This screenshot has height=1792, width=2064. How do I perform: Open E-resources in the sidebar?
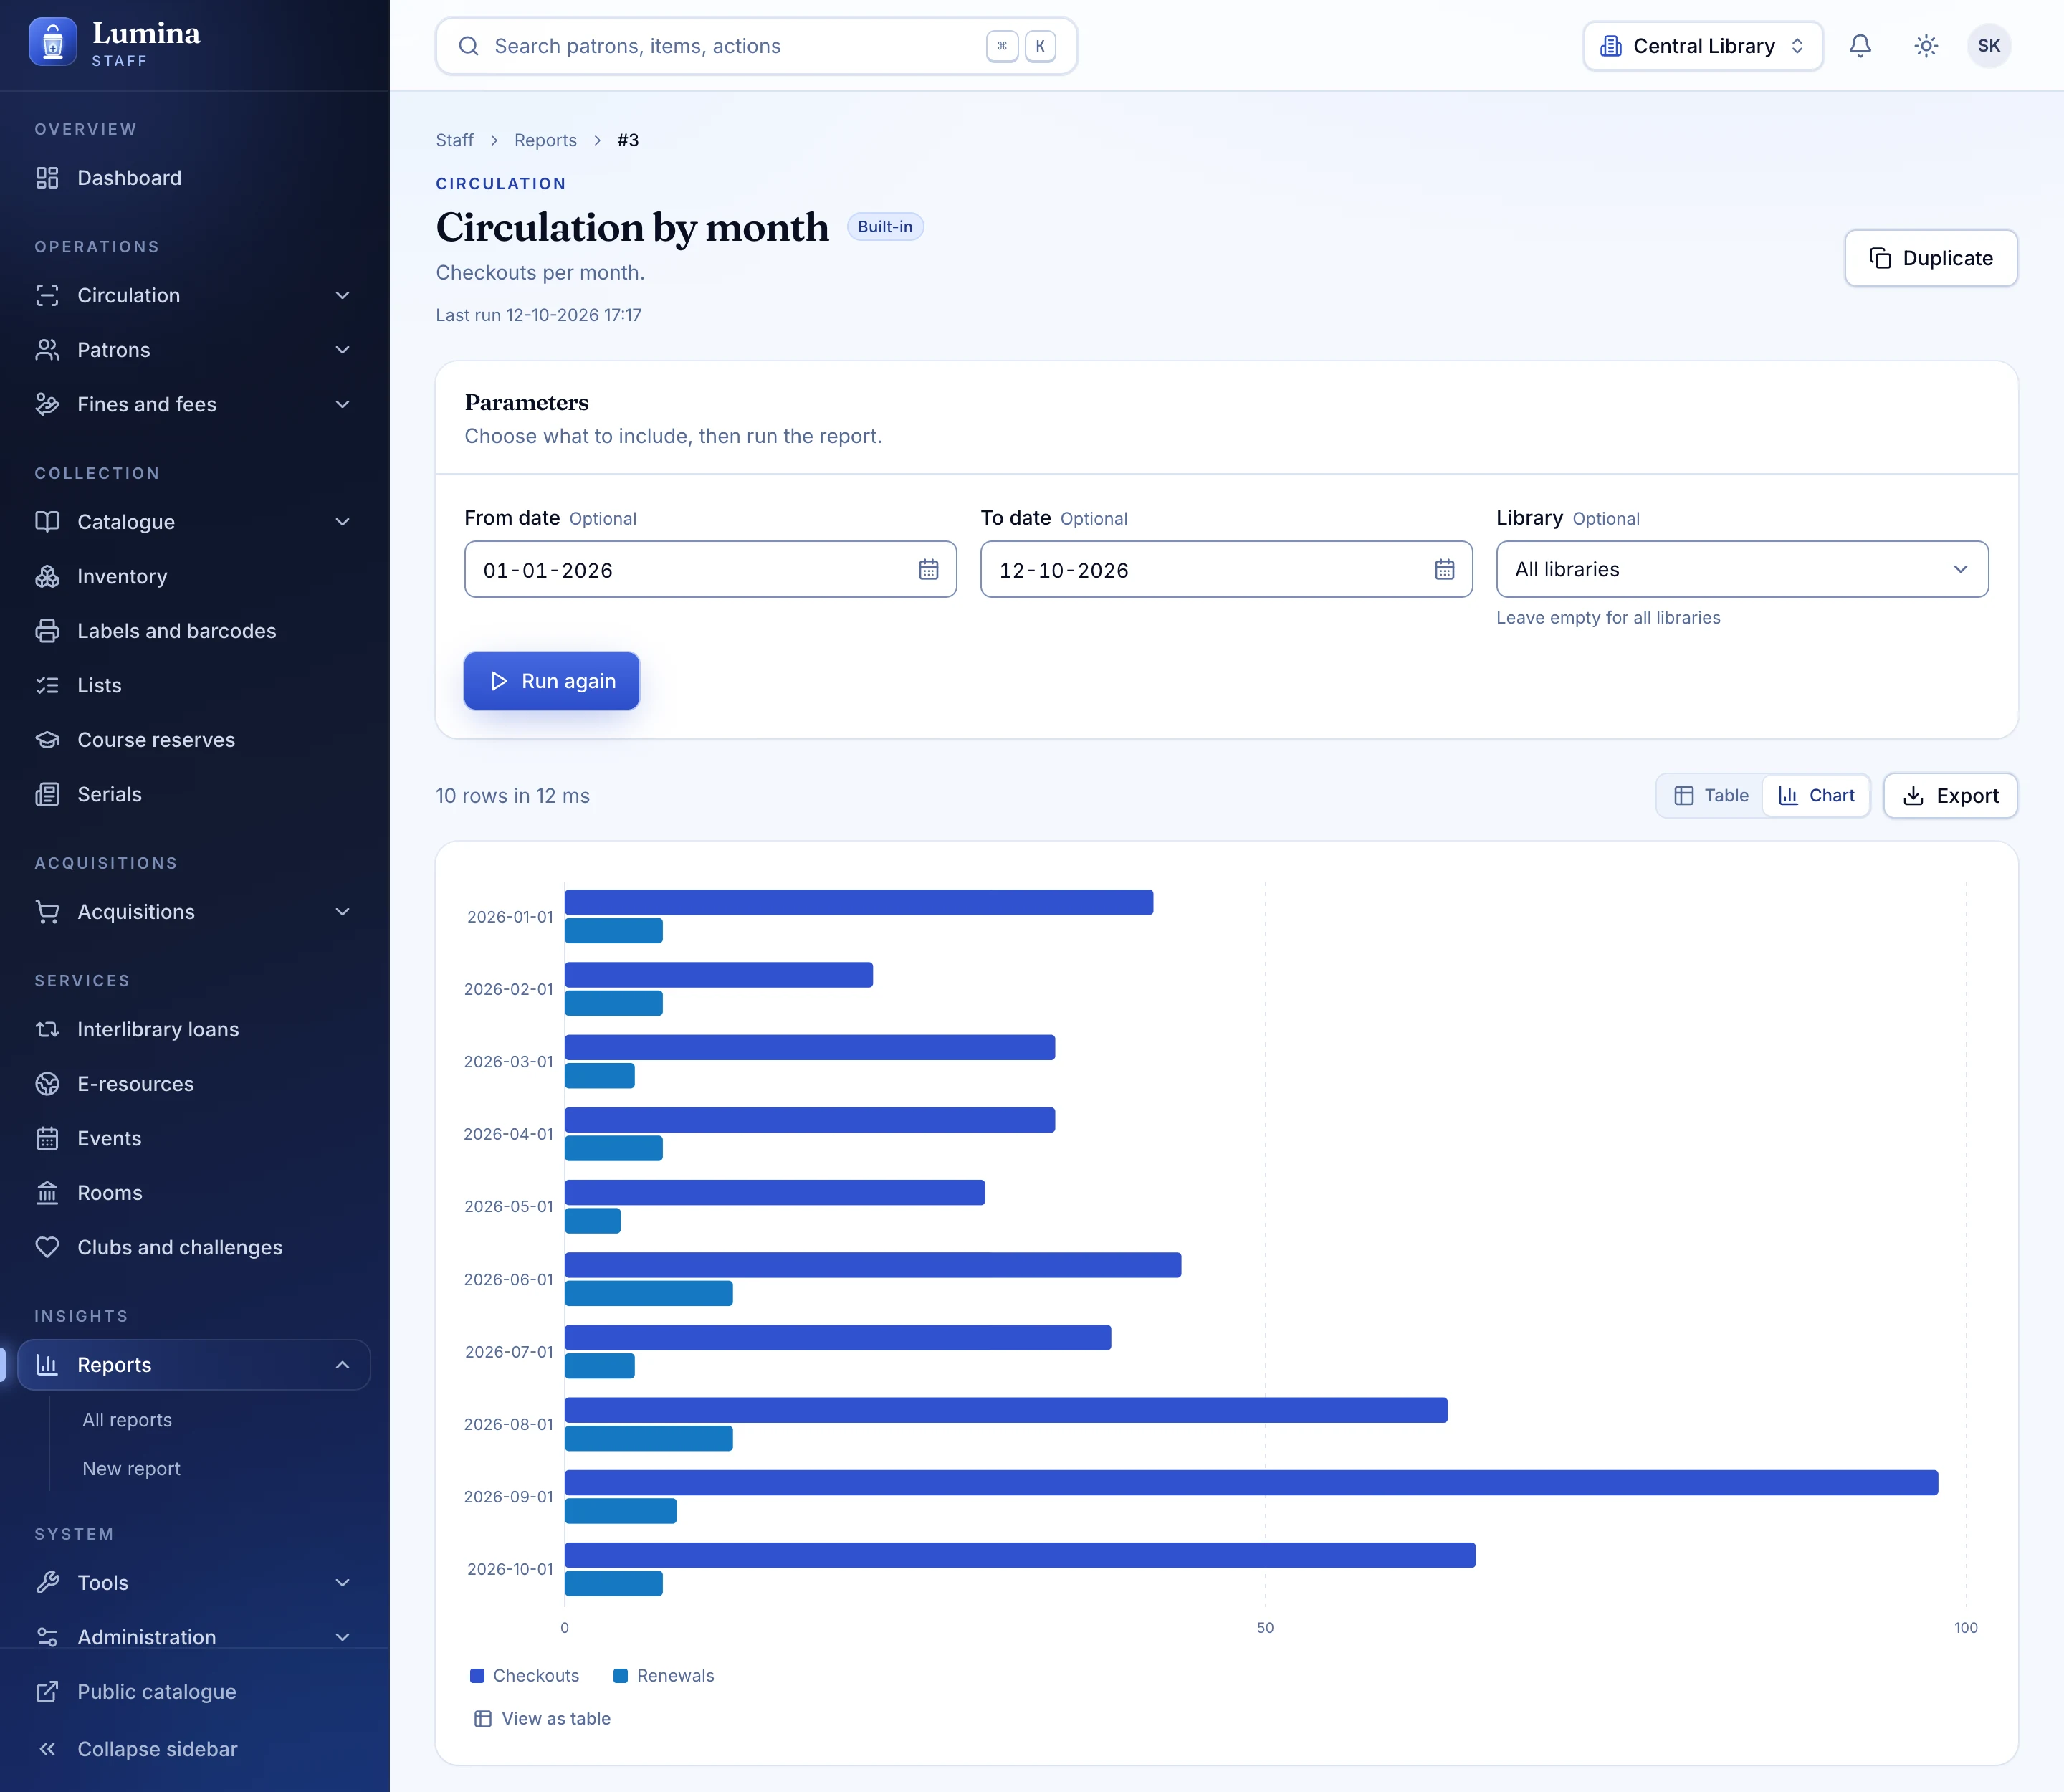click(x=194, y=1084)
